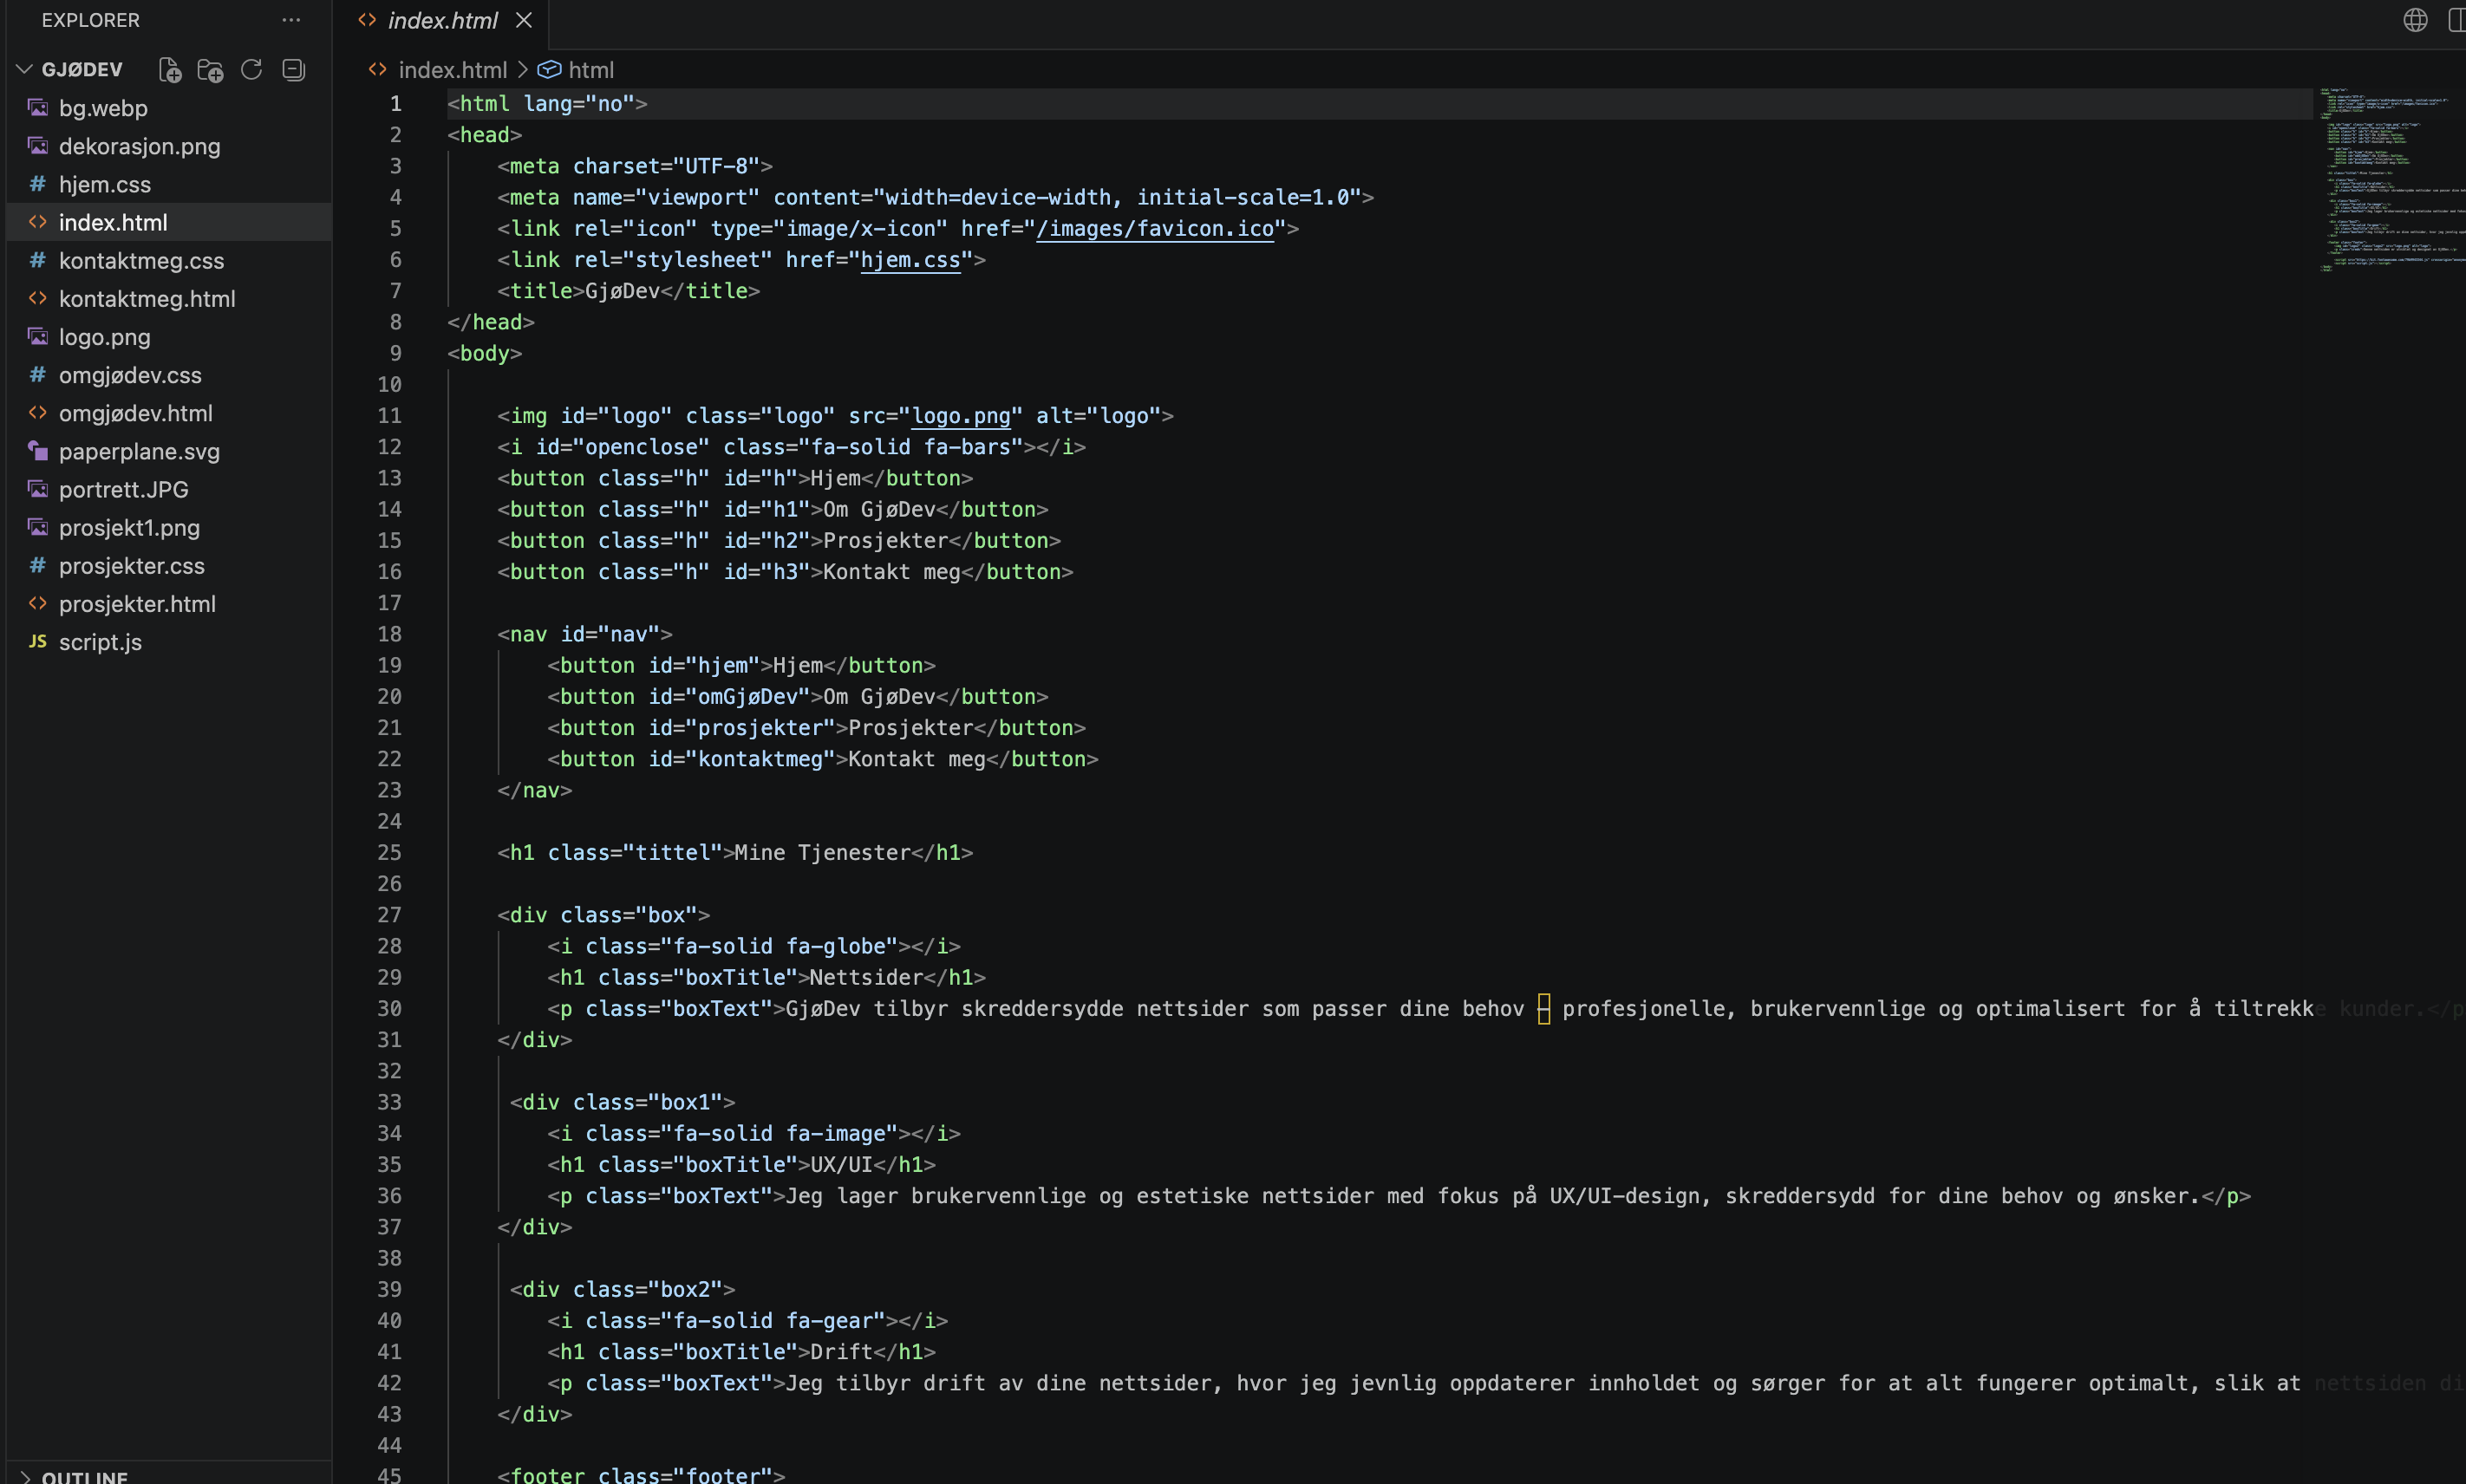Open the Explorer more actions menu
The height and width of the screenshot is (1484, 2466).
[291, 20]
